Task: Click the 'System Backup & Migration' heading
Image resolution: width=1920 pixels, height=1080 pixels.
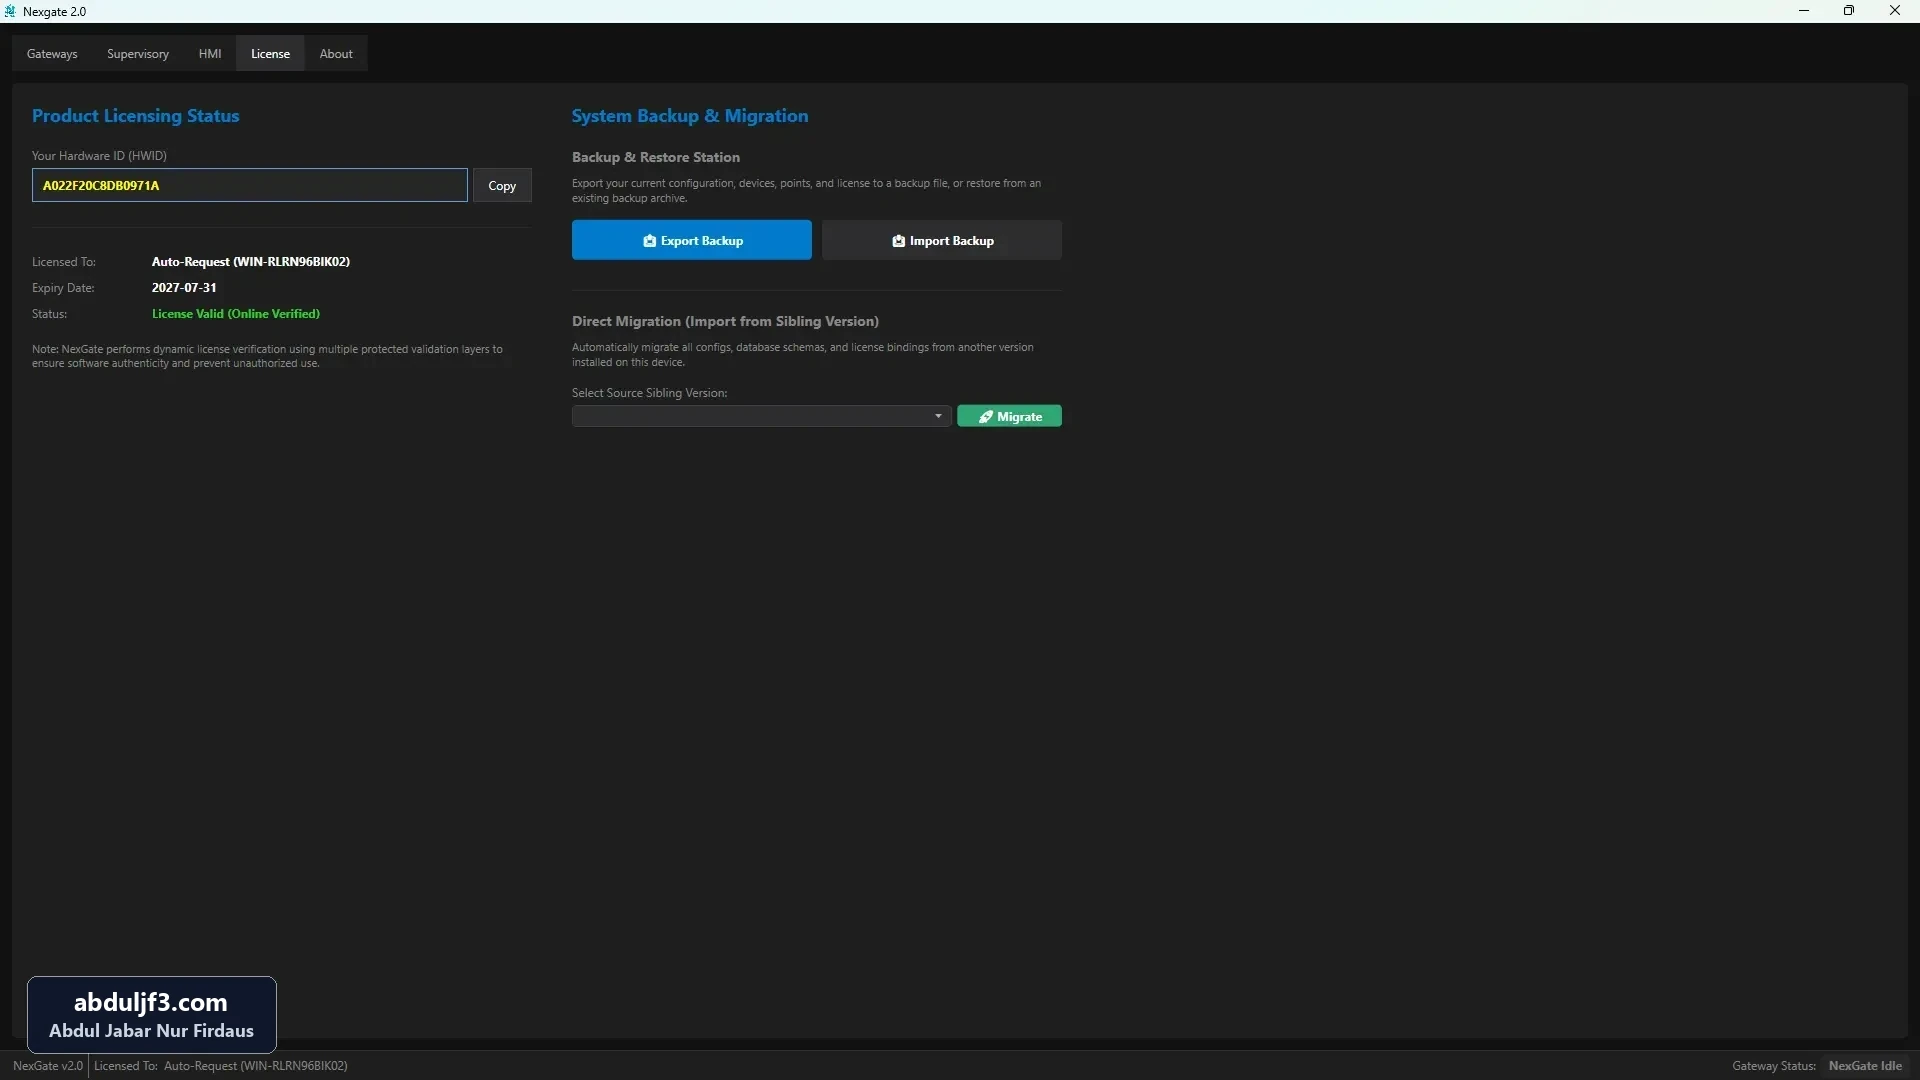Action: pyautogui.click(x=690, y=116)
